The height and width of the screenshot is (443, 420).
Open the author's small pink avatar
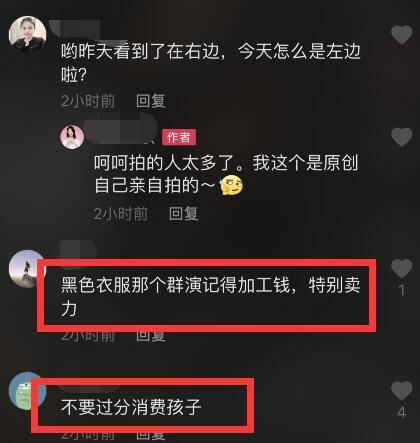pos(72,137)
